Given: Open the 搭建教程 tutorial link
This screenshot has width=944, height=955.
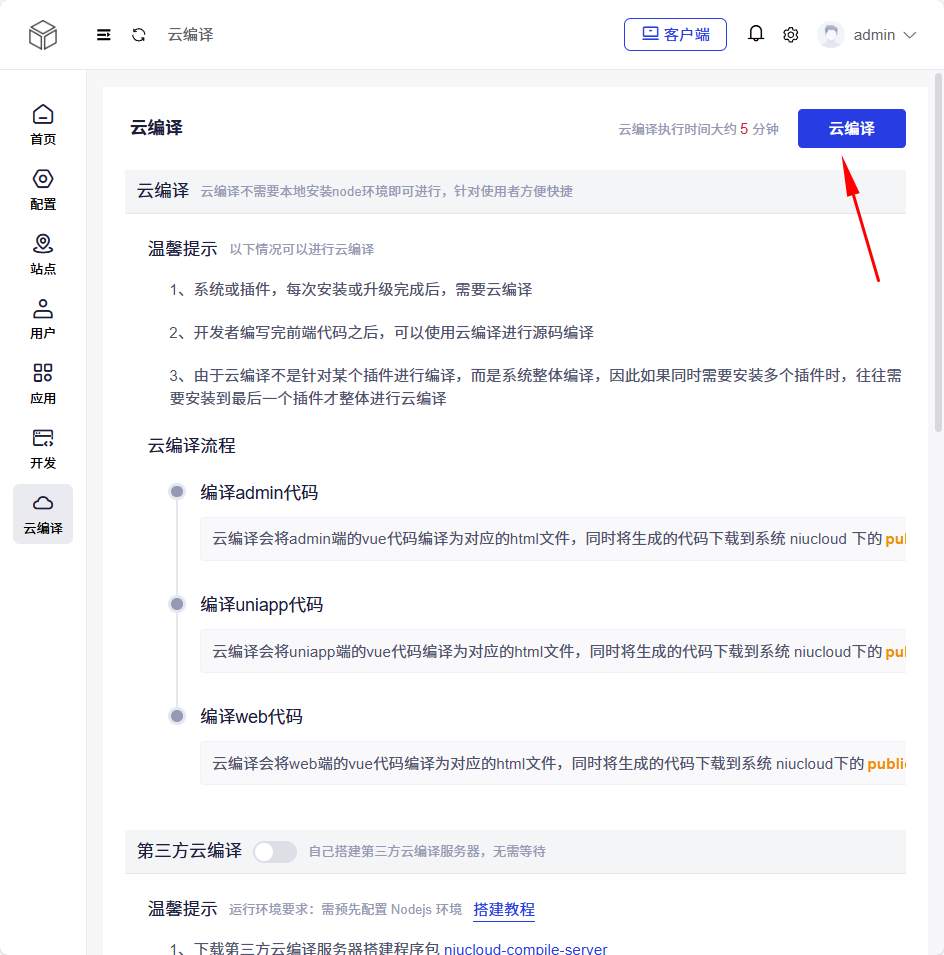Looking at the screenshot, I should 504,910.
